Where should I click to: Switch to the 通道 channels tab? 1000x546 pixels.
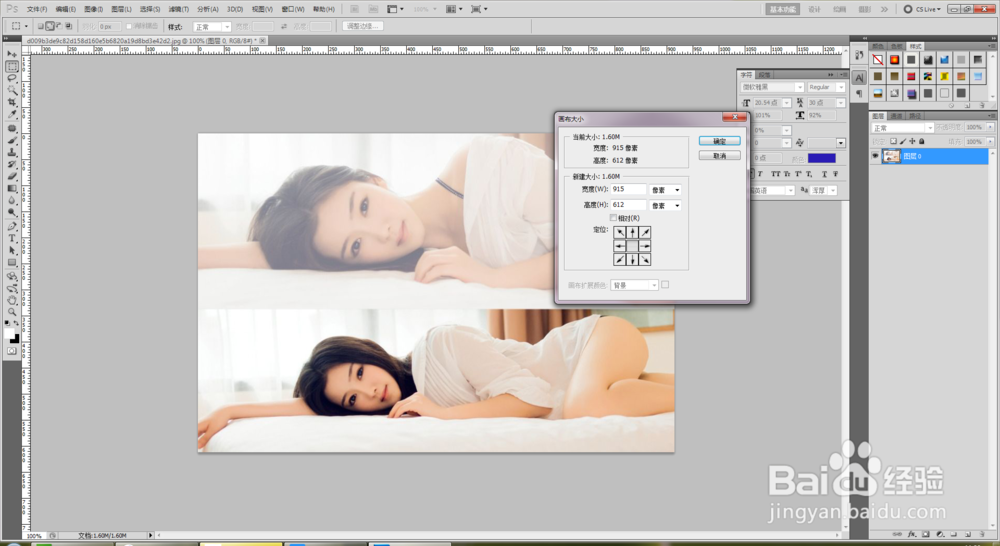(x=897, y=115)
